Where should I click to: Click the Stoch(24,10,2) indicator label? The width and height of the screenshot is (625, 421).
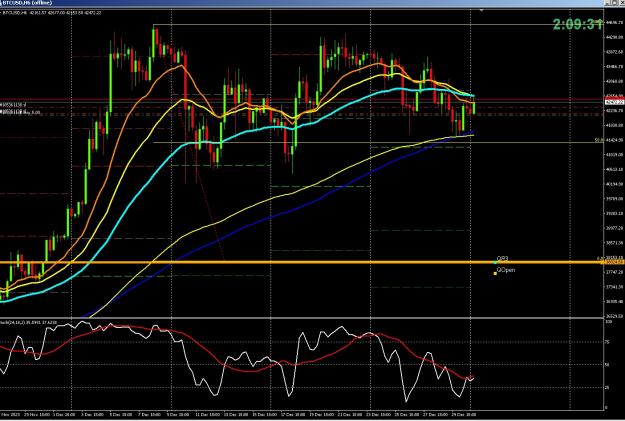tap(28, 322)
